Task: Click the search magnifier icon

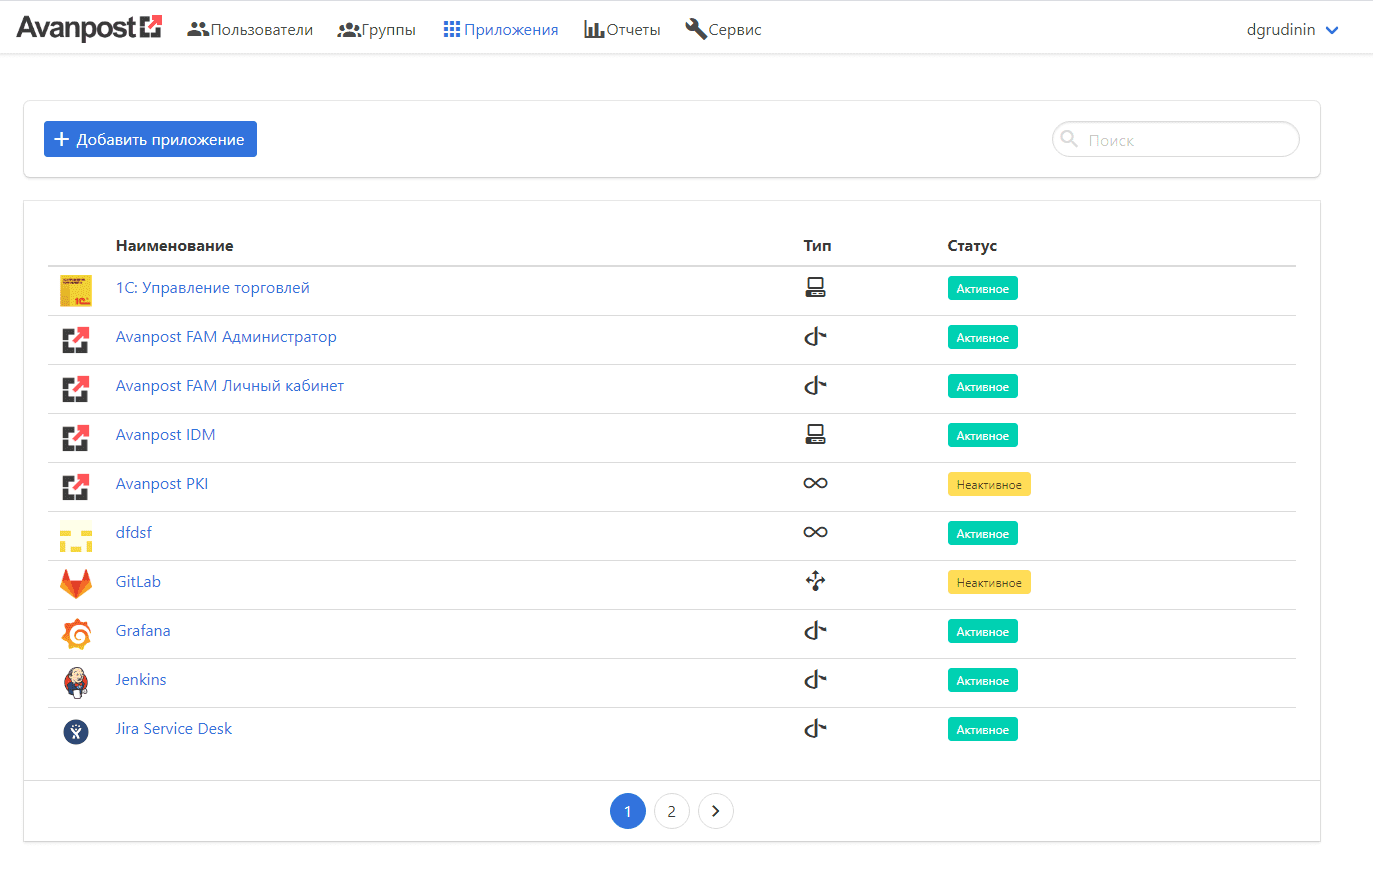Action: click(x=1069, y=139)
